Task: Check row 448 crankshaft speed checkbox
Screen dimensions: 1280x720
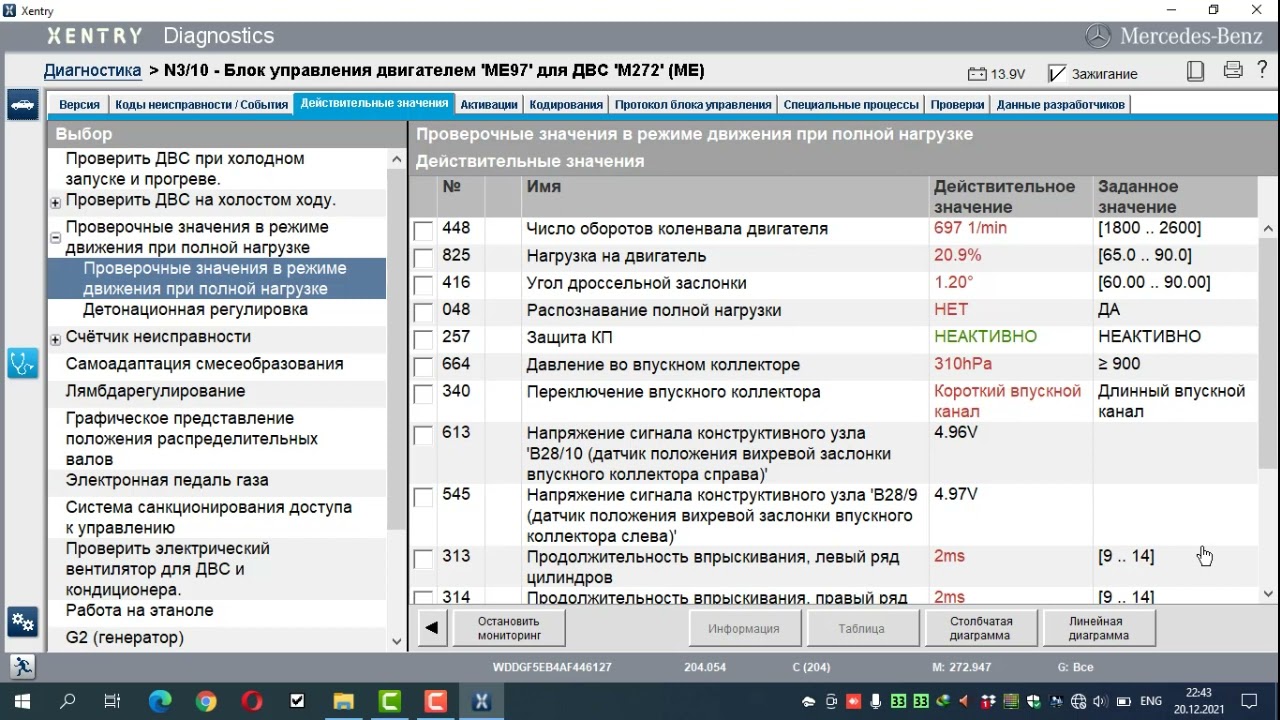Action: (x=423, y=231)
